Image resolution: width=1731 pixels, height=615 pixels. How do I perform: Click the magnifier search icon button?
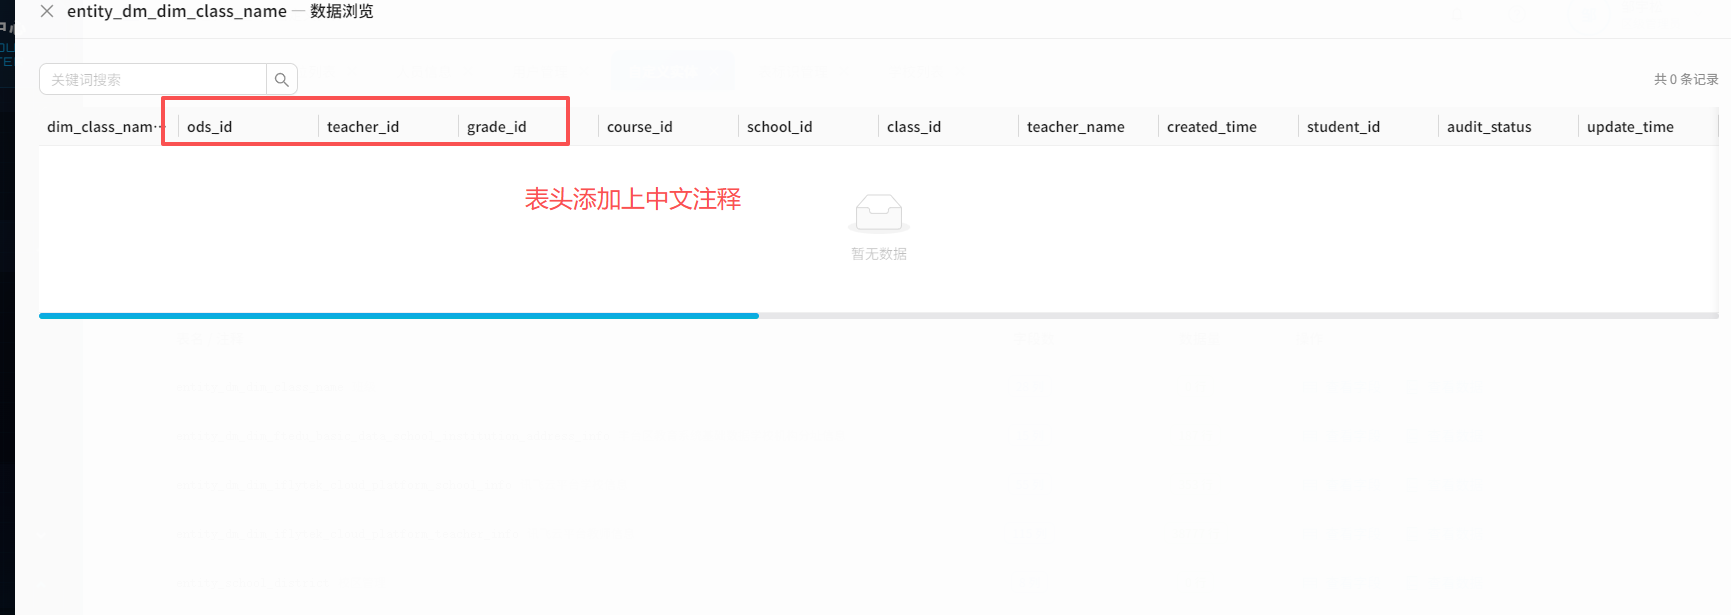point(282,80)
